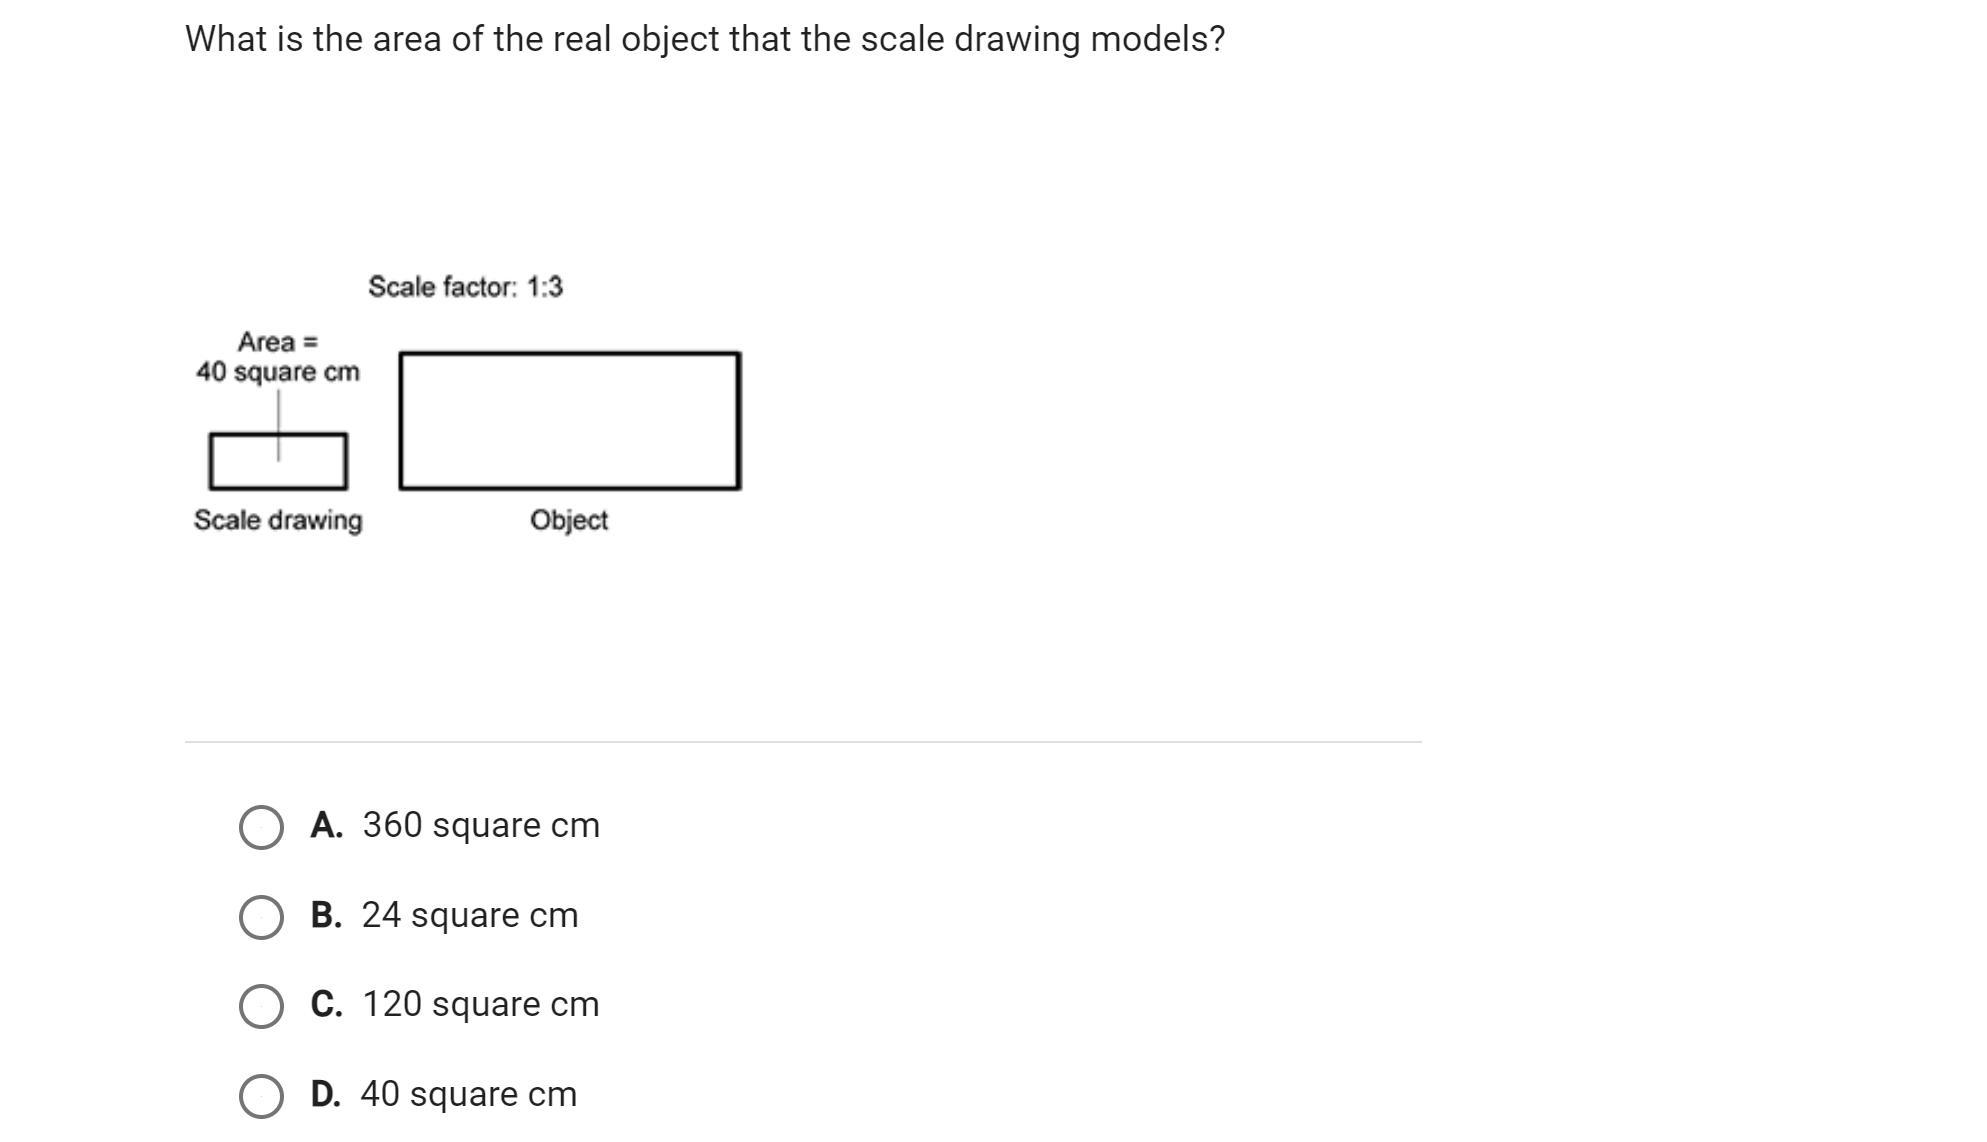Click the question text about real object area

[x=705, y=40]
